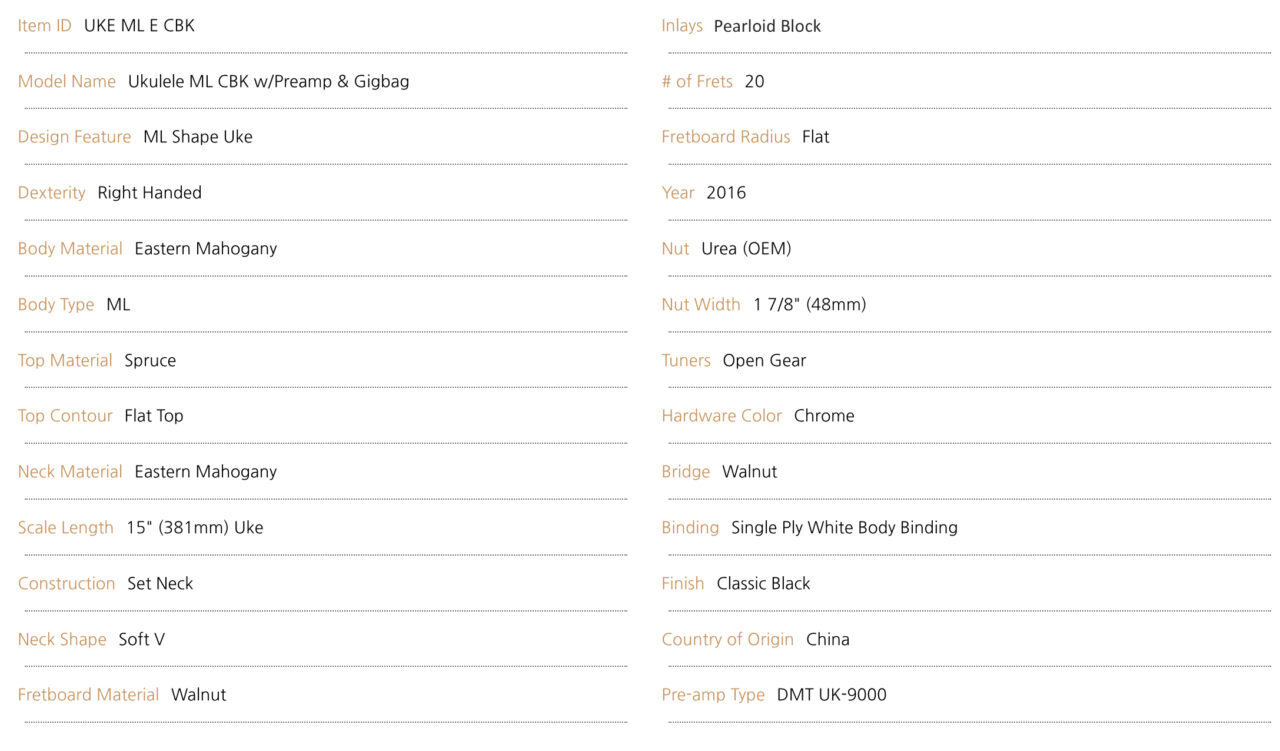Click the DMT UK-9000 value
Screen dimensions: 1280x751
point(832,695)
